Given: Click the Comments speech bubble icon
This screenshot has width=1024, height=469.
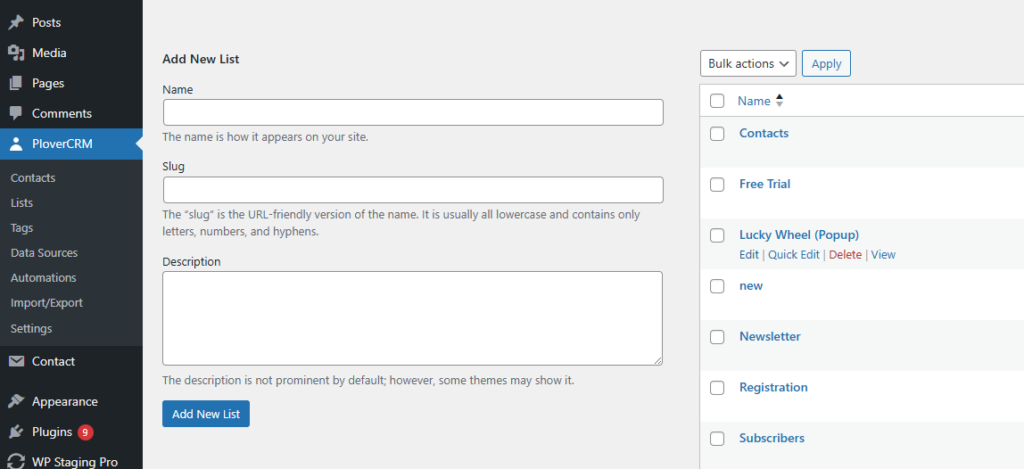Looking at the screenshot, I should [16, 114].
